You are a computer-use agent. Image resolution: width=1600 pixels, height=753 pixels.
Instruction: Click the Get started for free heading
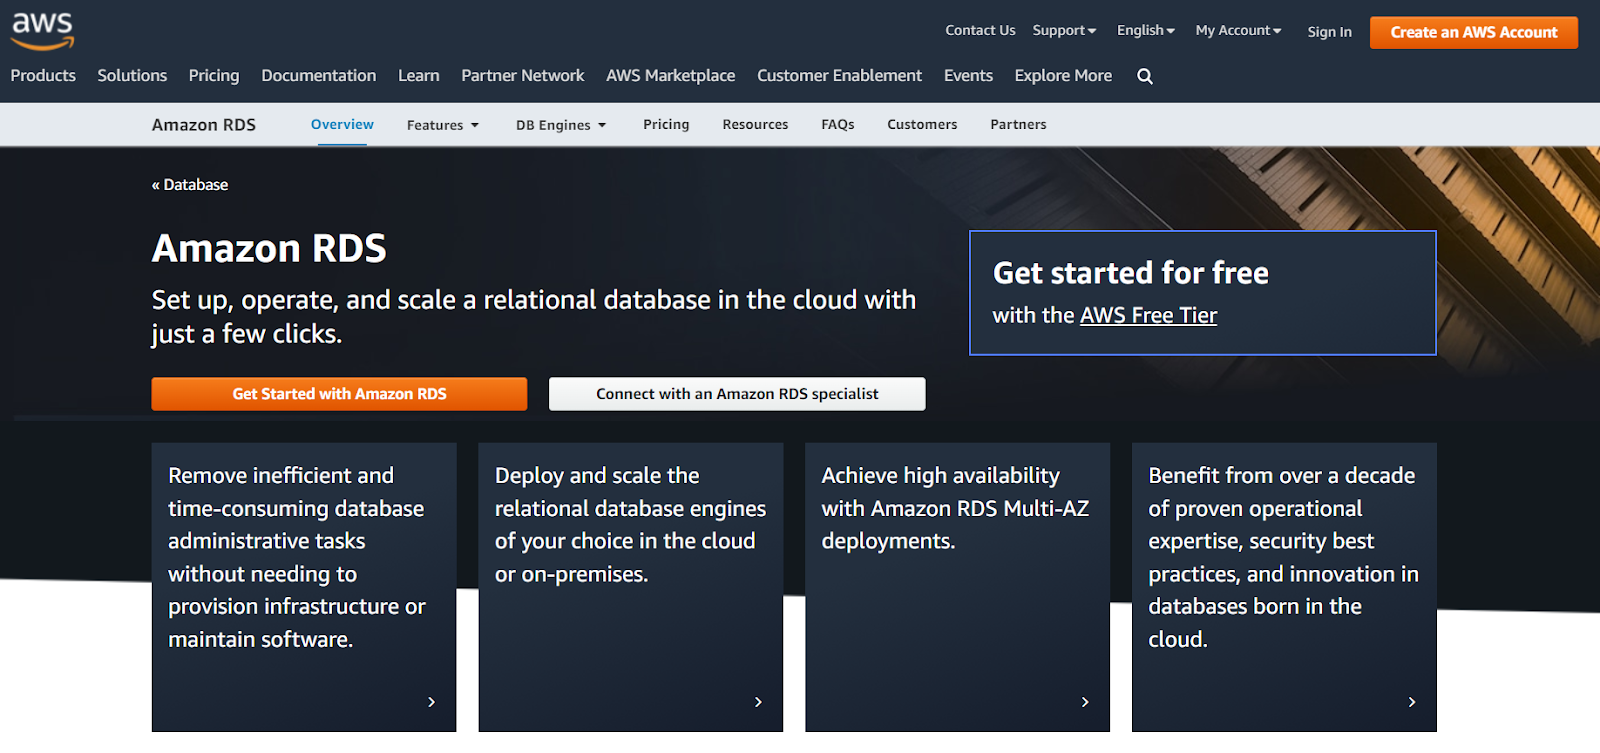[x=1131, y=273]
